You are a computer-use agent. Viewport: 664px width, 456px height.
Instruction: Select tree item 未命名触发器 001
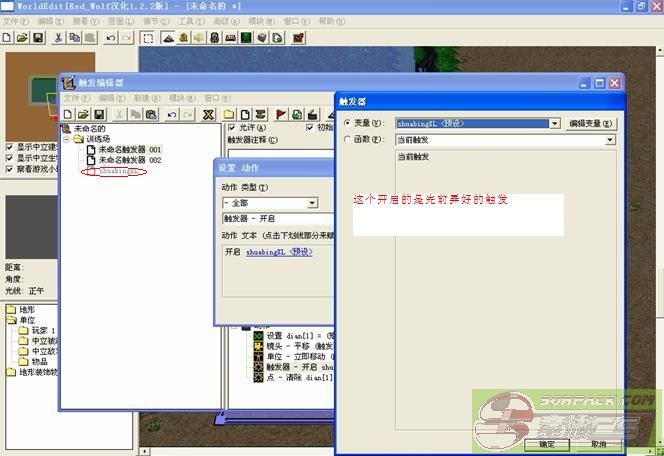[x=129, y=149]
